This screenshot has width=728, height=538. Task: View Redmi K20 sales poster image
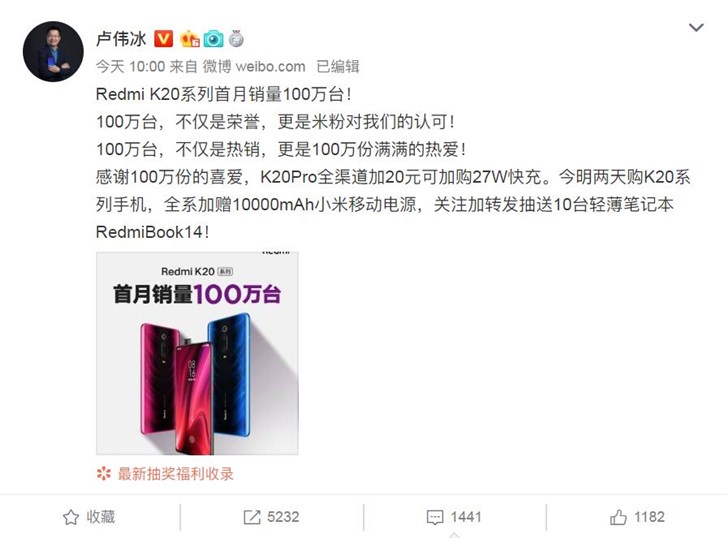click(x=197, y=353)
